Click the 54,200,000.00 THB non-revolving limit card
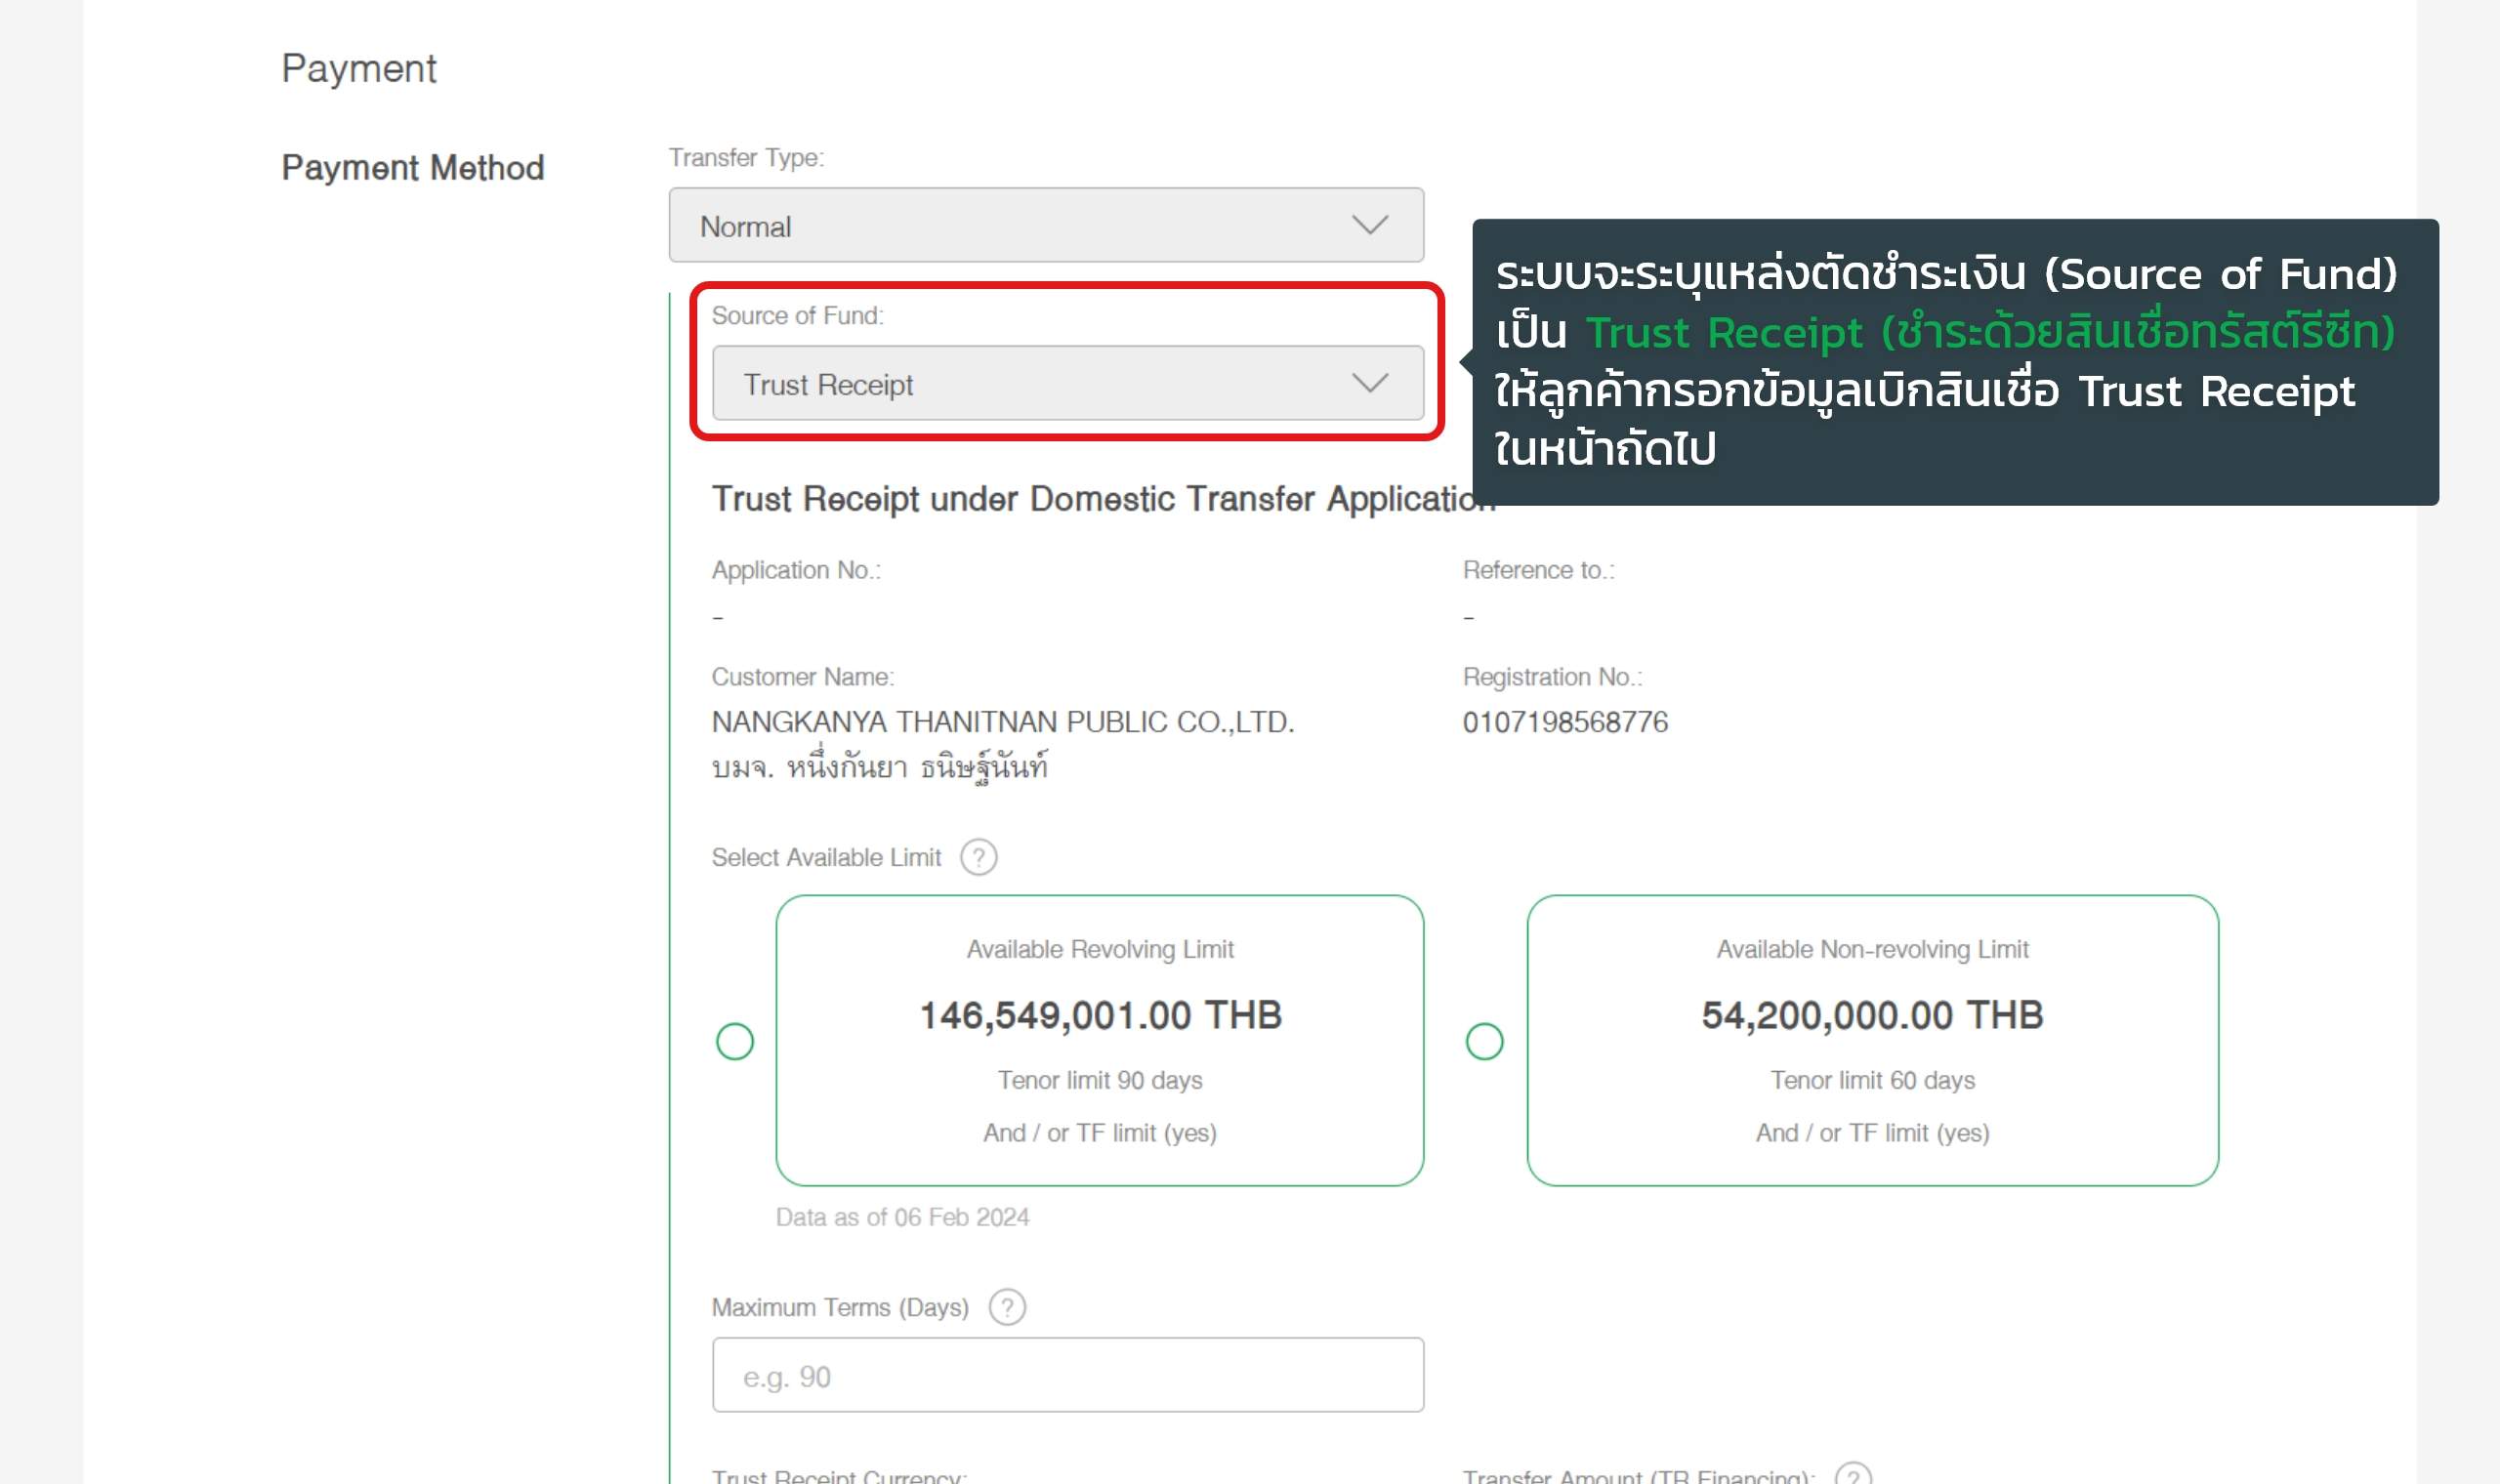2500x1484 pixels. 1871,1040
